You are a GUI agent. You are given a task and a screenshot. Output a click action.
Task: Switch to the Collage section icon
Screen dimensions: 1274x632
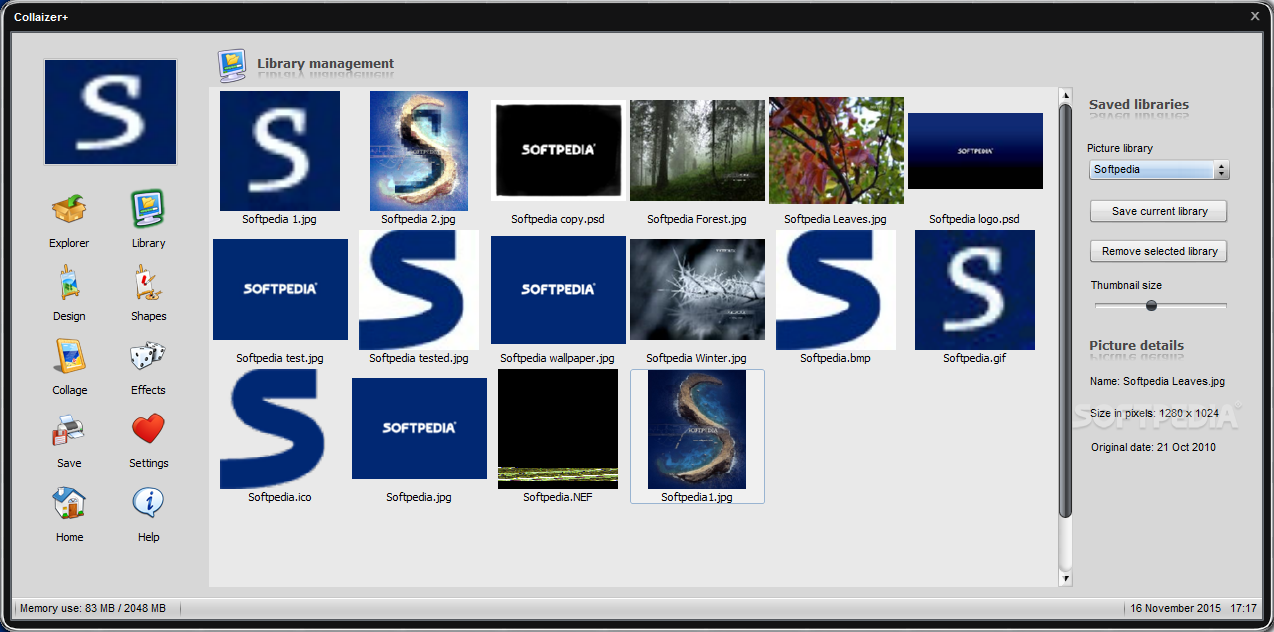point(69,357)
